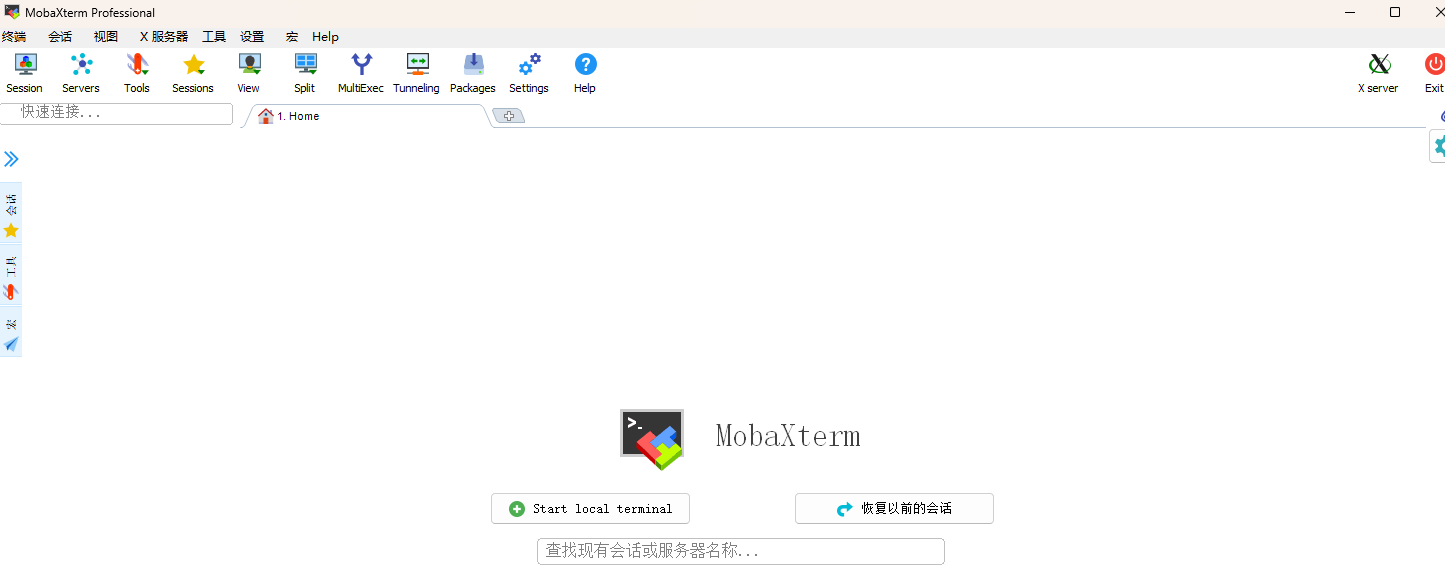The width and height of the screenshot is (1445, 583).
Task: Click Start local terminal button
Action: (x=590, y=508)
